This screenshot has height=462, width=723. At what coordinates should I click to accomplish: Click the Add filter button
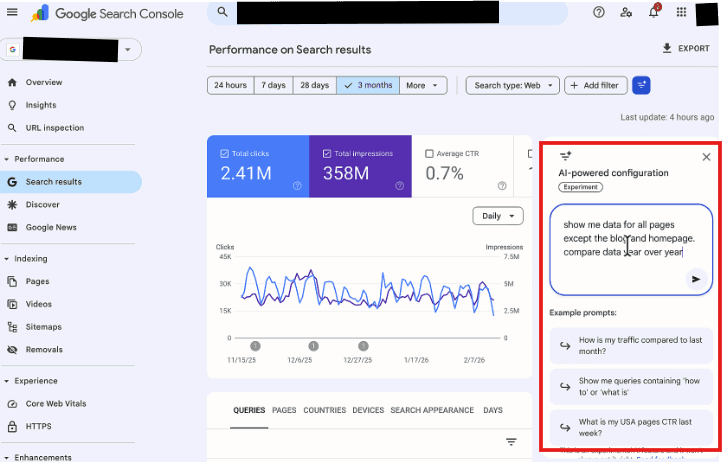coord(596,85)
